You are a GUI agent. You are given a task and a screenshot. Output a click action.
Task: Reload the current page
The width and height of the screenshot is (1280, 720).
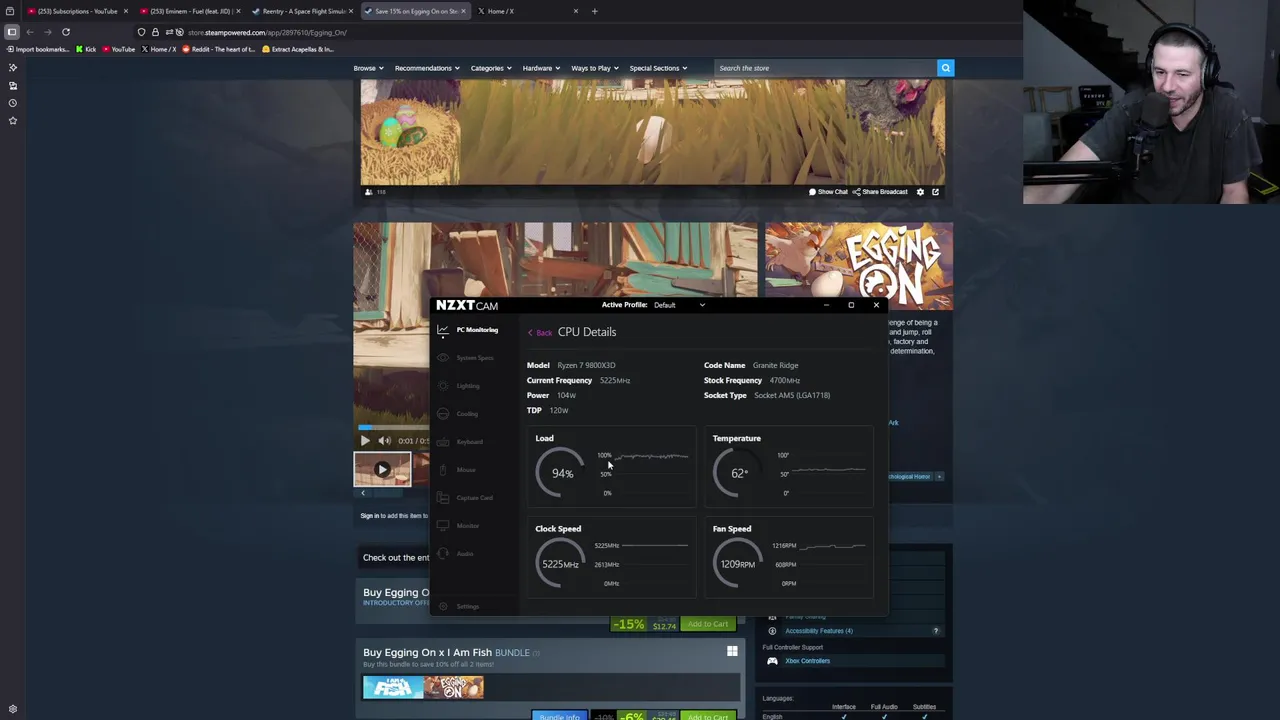tap(66, 32)
